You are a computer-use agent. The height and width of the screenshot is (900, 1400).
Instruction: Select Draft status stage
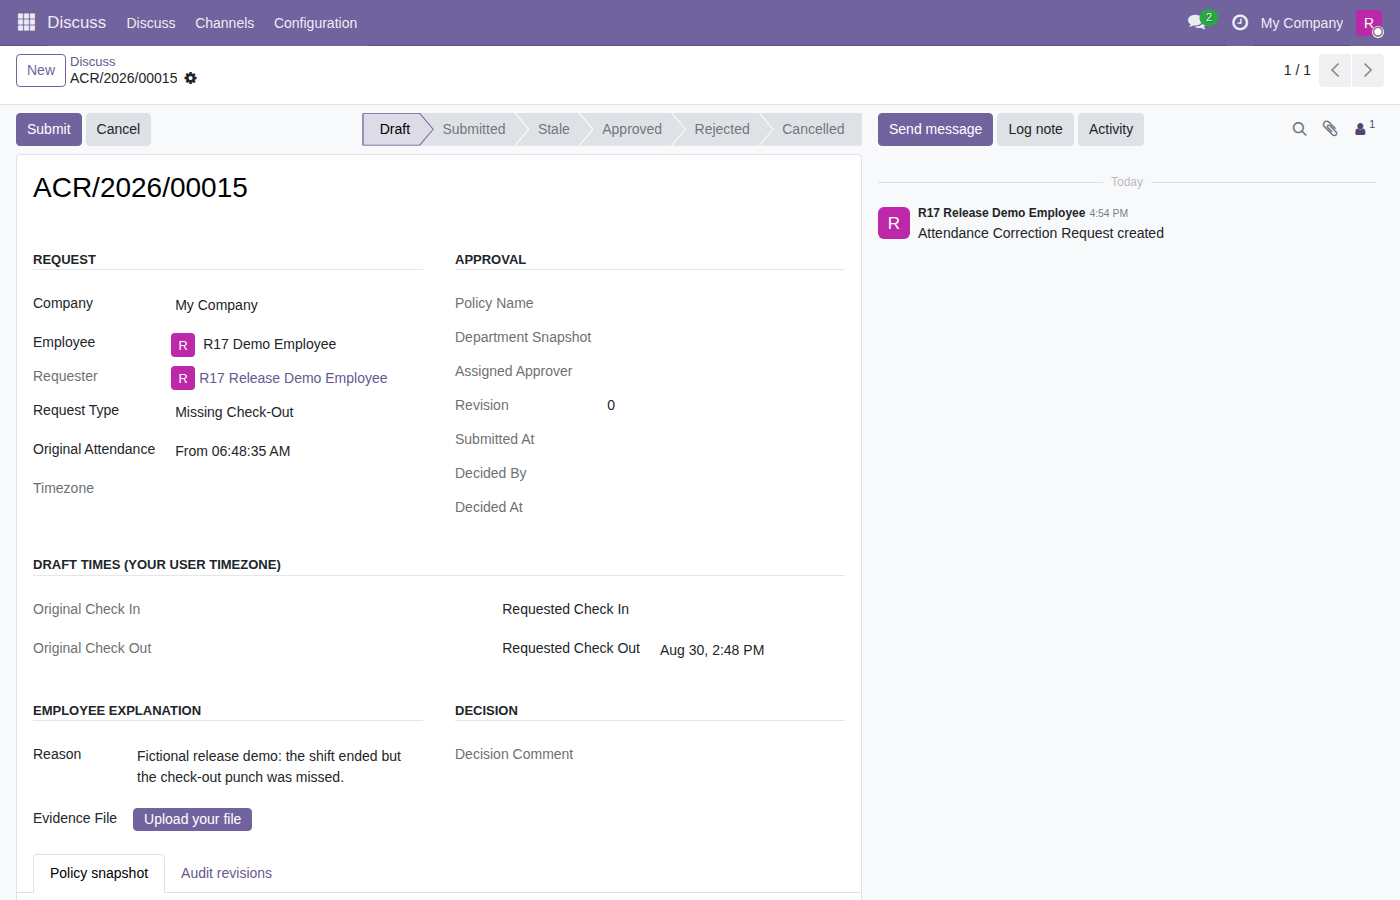coord(395,129)
